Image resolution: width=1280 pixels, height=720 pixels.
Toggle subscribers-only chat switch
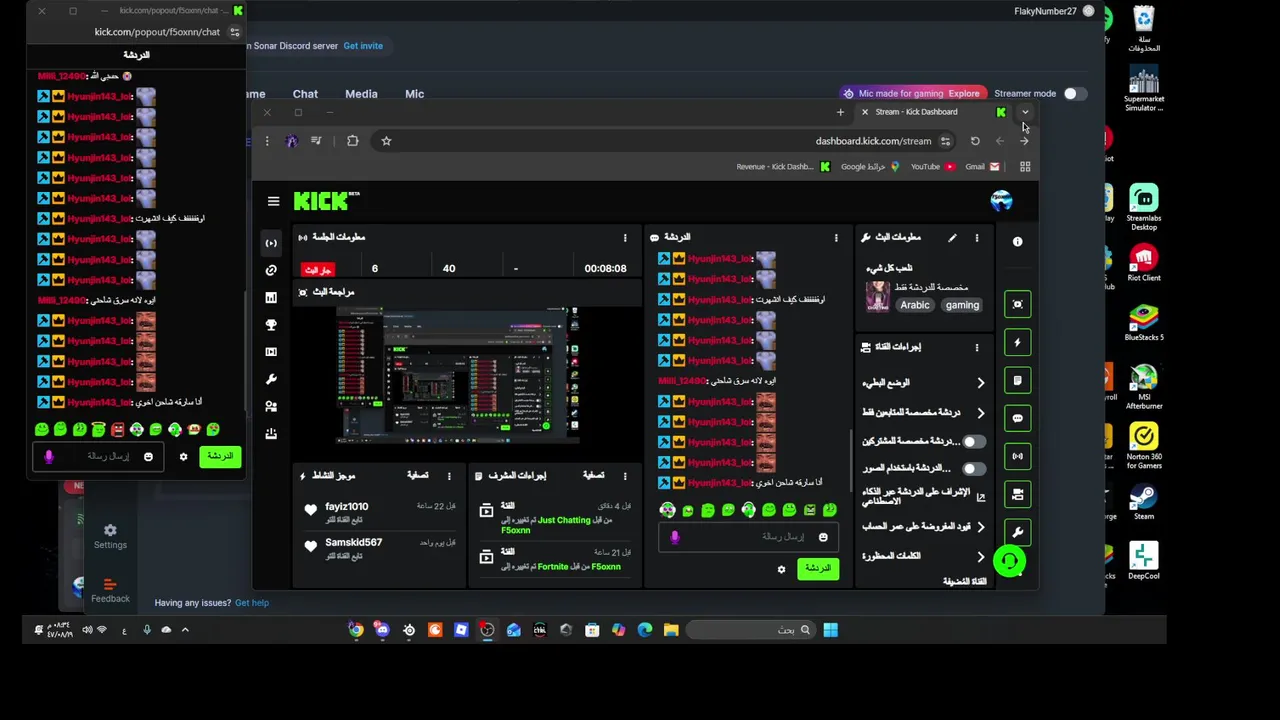click(972, 441)
